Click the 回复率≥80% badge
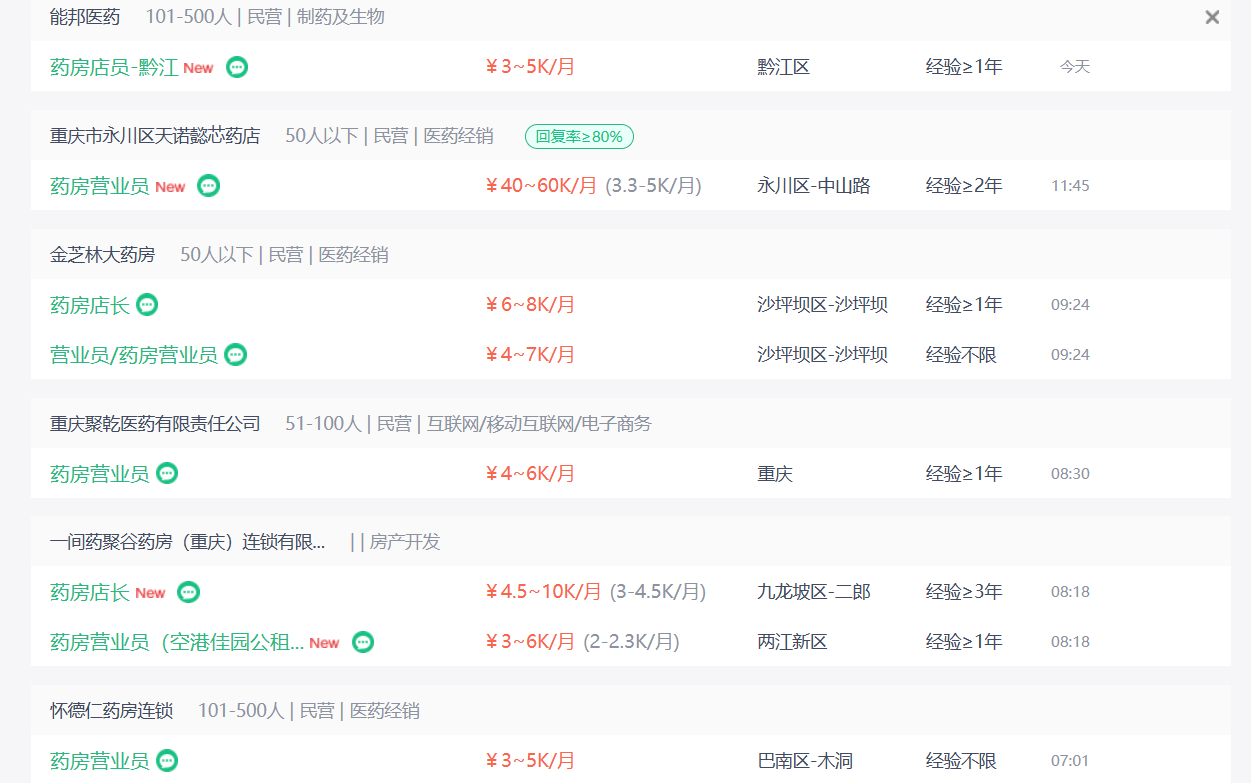Viewport: 1251px width, 783px height. coord(579,136)
